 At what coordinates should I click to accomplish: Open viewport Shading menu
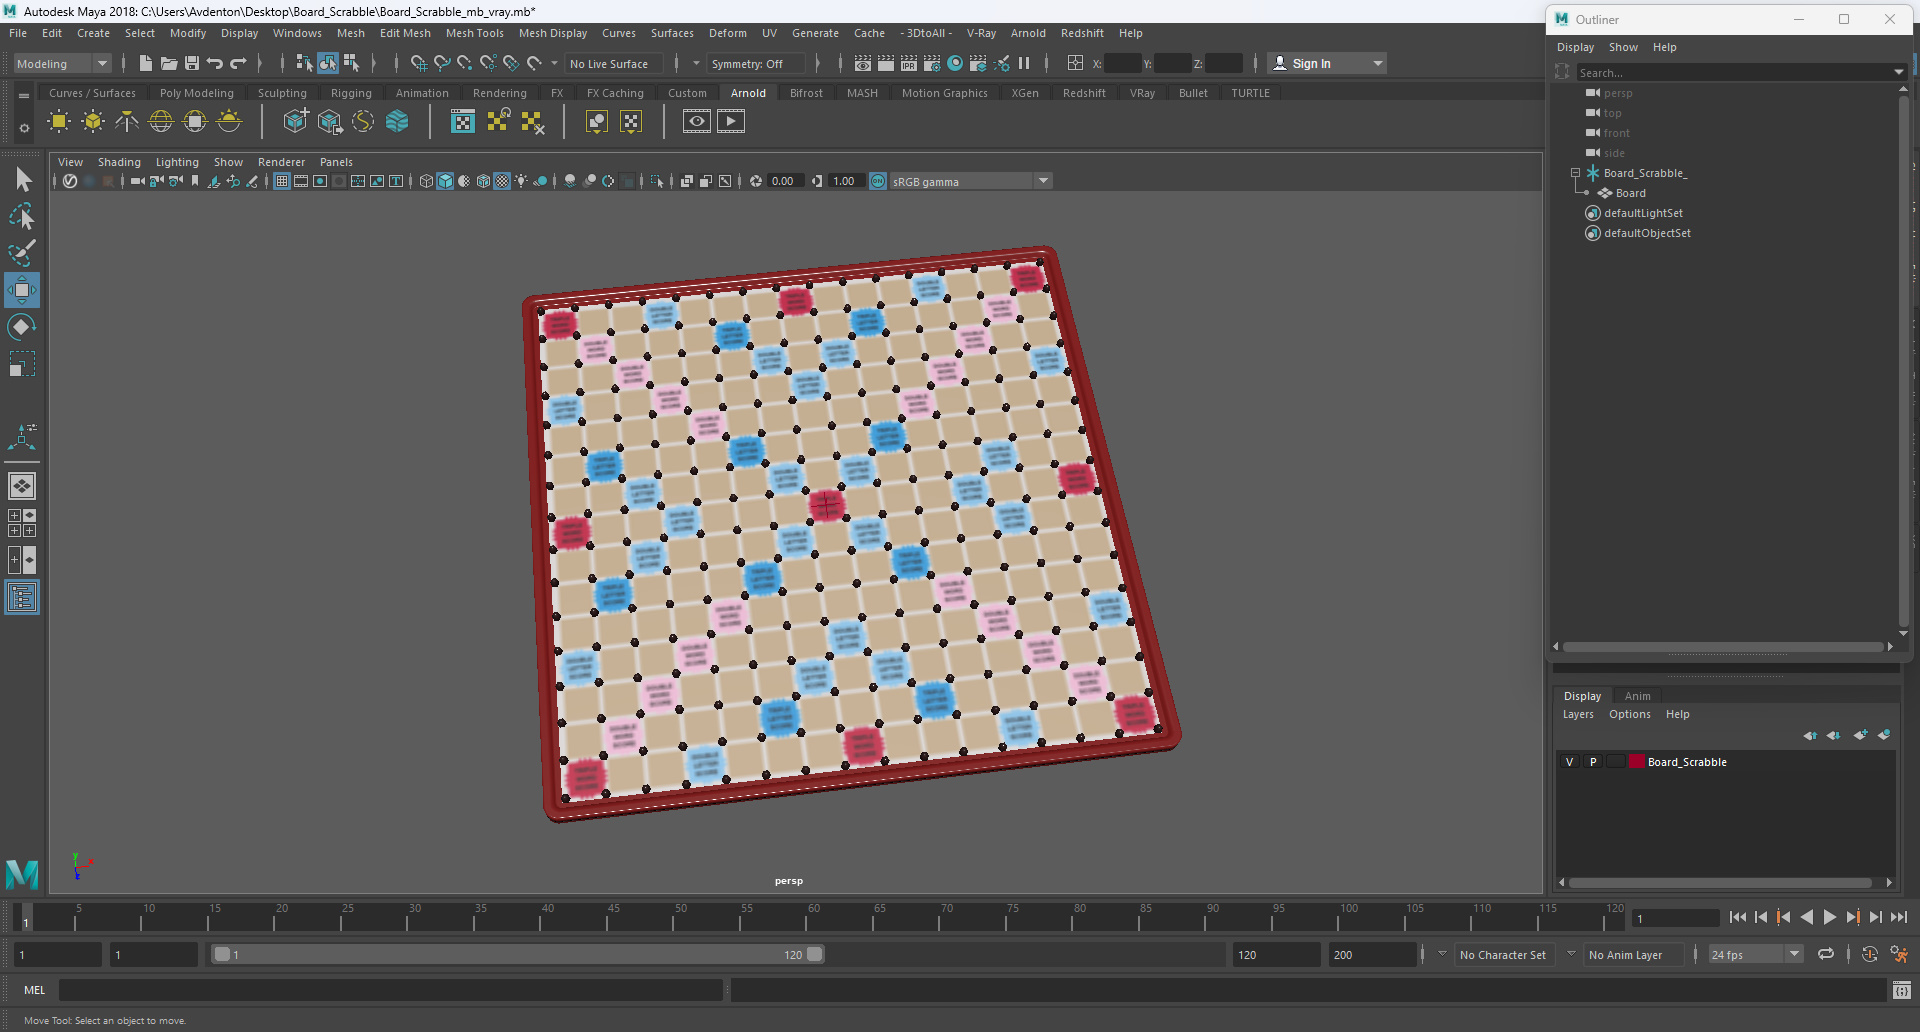click(x=119, y=162)
